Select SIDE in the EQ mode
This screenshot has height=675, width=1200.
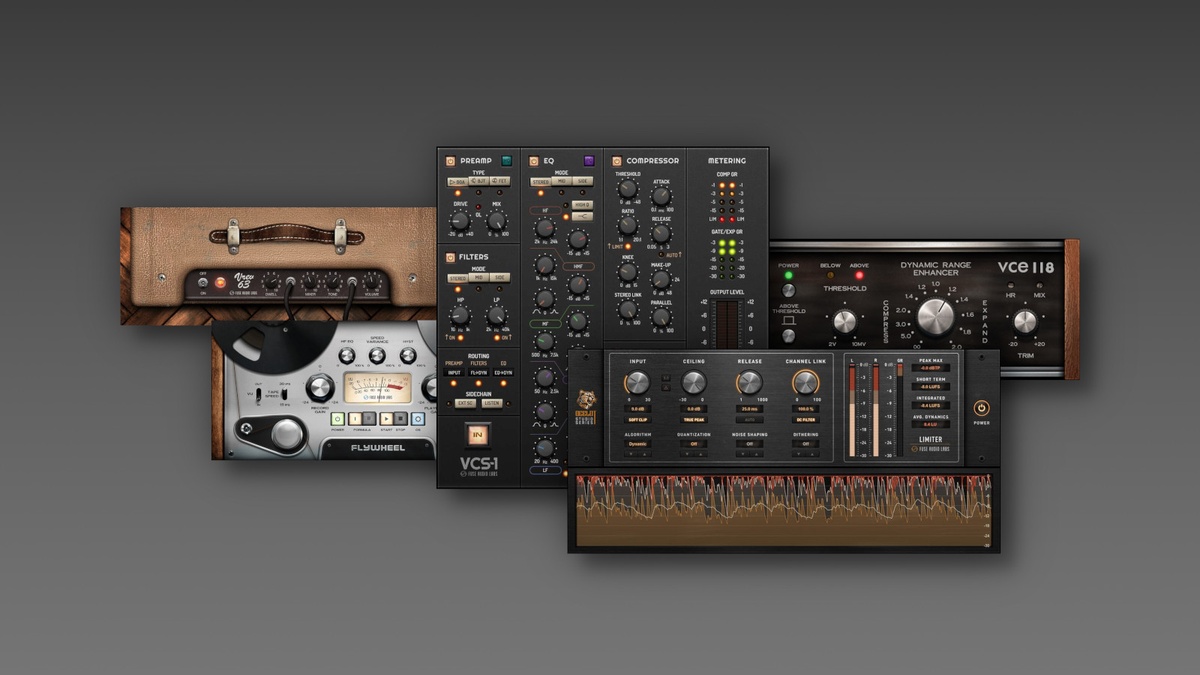coord(583,182)
